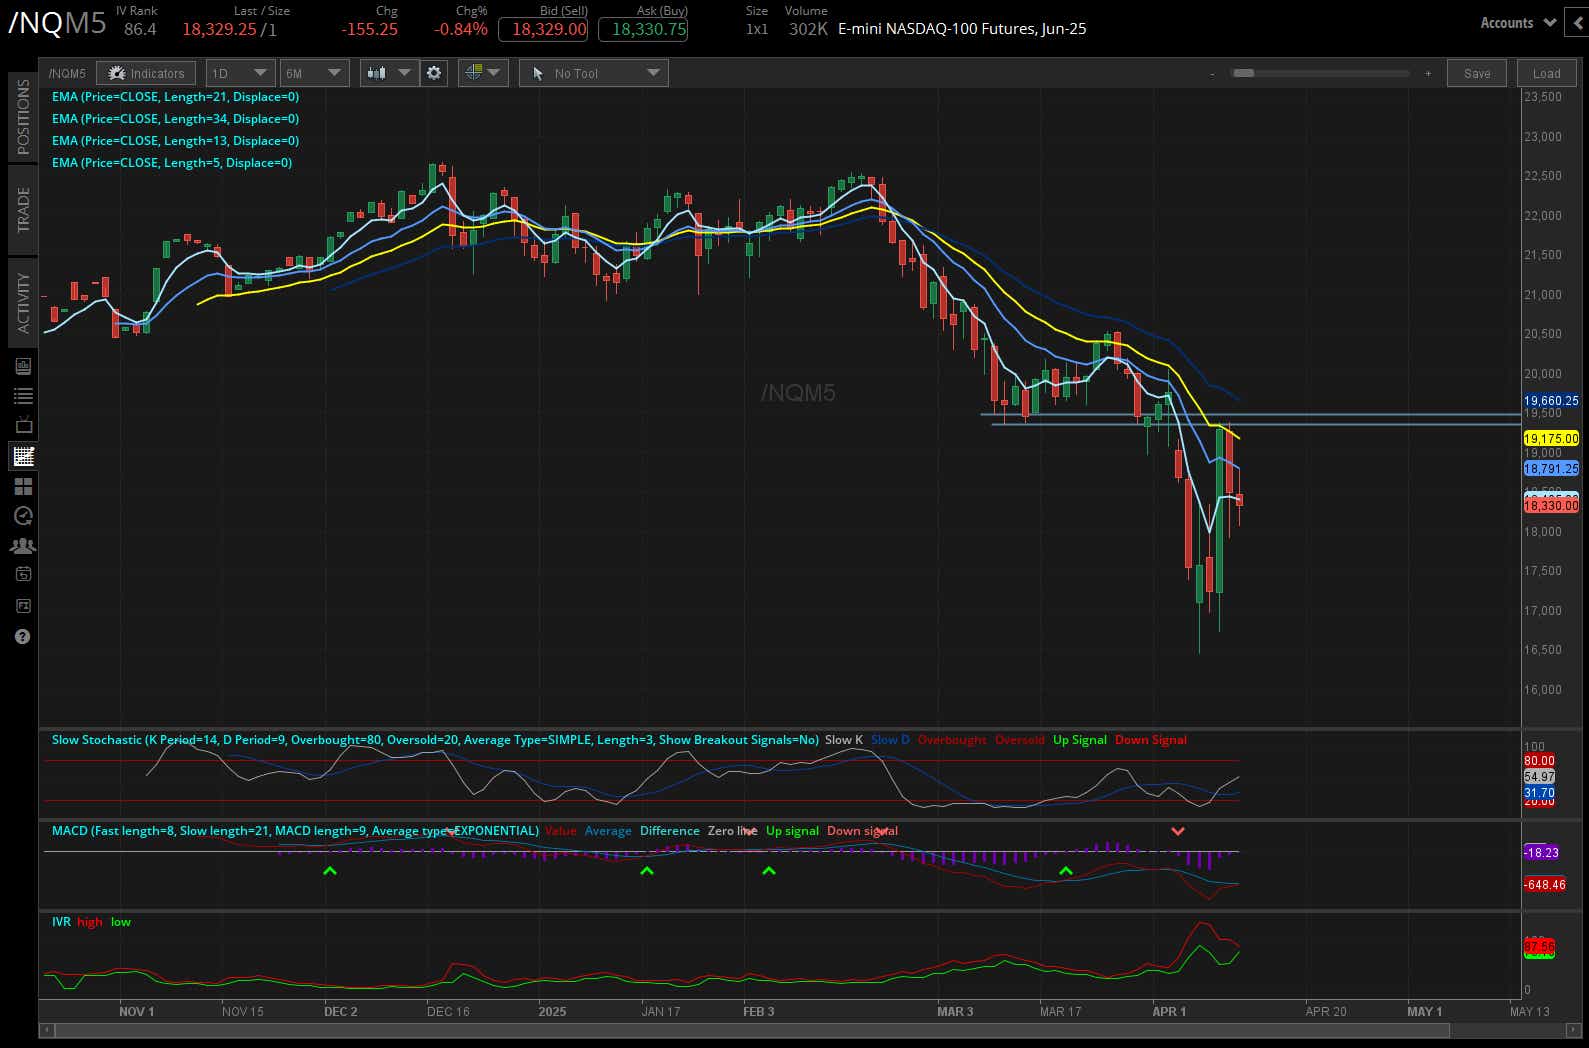This screenshot has height=1048, width=1589.
Task: Open chart settings gear icon
Action: 434,73
